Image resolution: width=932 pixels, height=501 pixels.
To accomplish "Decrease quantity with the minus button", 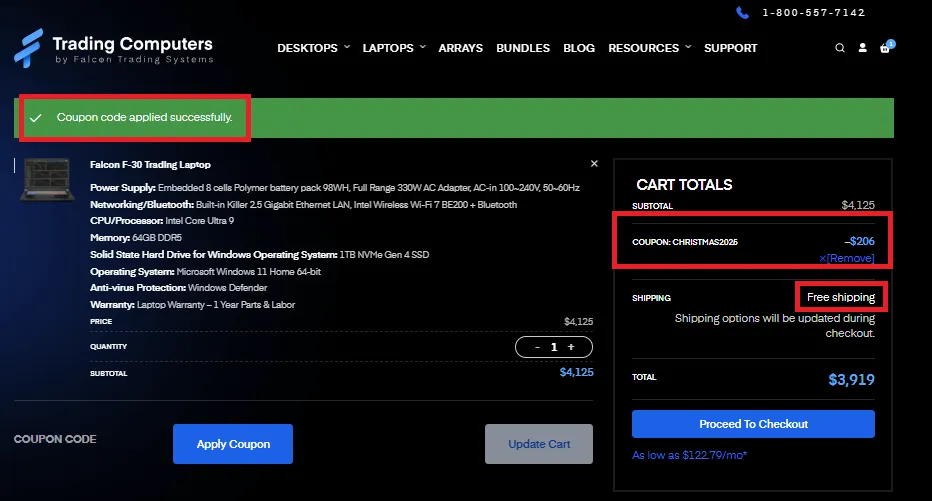I will click(537, 347).
